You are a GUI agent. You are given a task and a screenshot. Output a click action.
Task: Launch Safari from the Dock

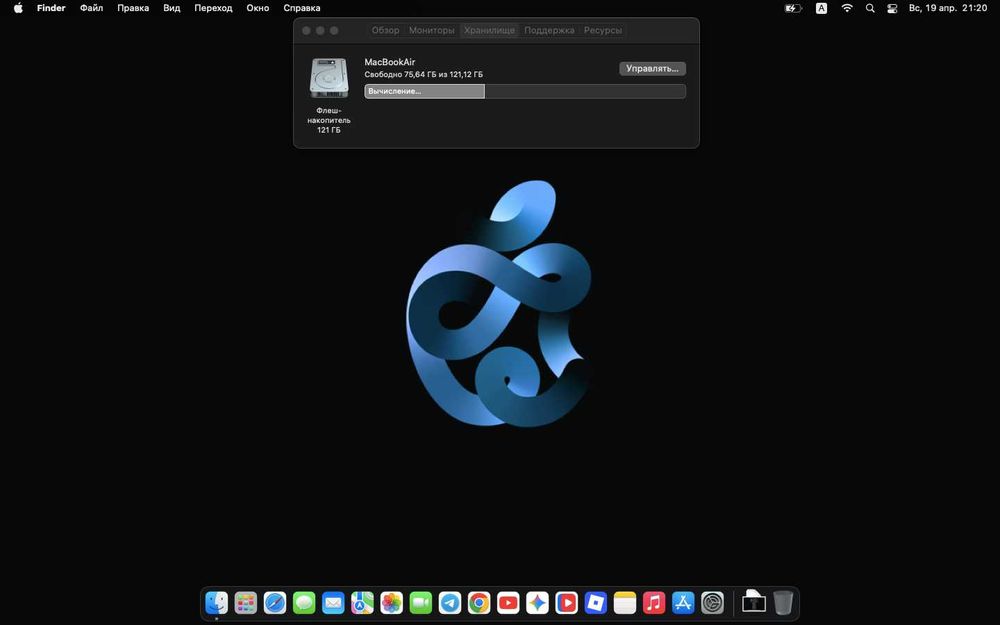point(275,602)
